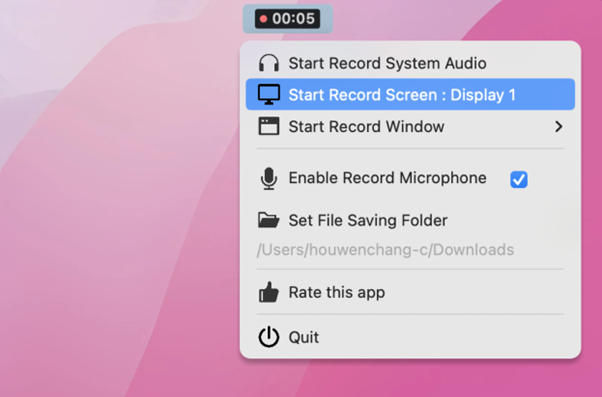The height and width of the screenshot is (397, 602).
Task: Open Start Record Window entry
Action: tap(410, 126)
